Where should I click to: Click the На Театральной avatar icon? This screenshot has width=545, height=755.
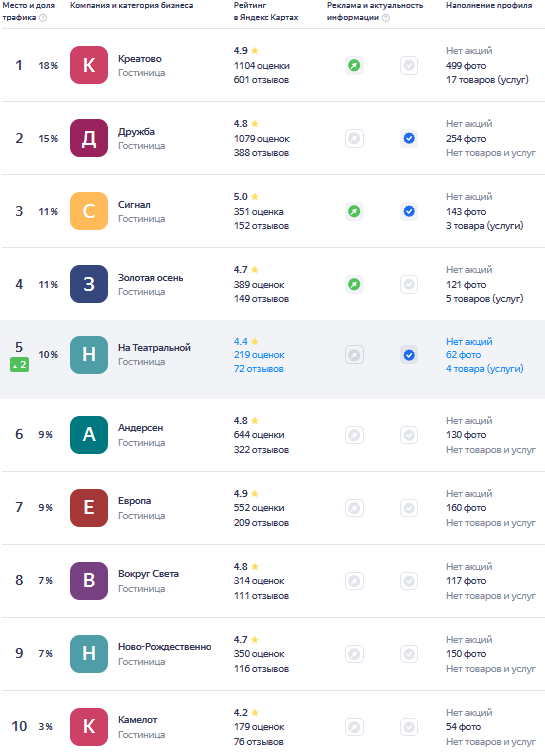tap(89, 355)
